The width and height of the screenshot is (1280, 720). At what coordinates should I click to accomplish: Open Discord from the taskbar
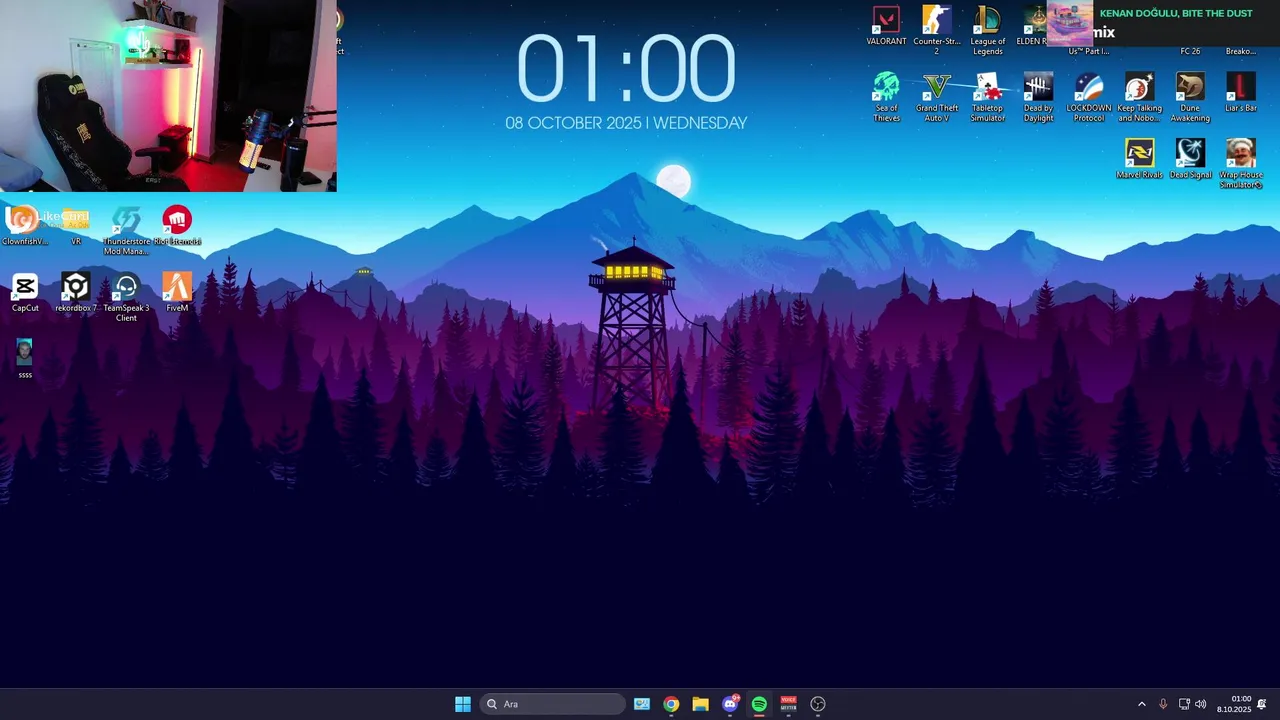click(x=730, y=704)
